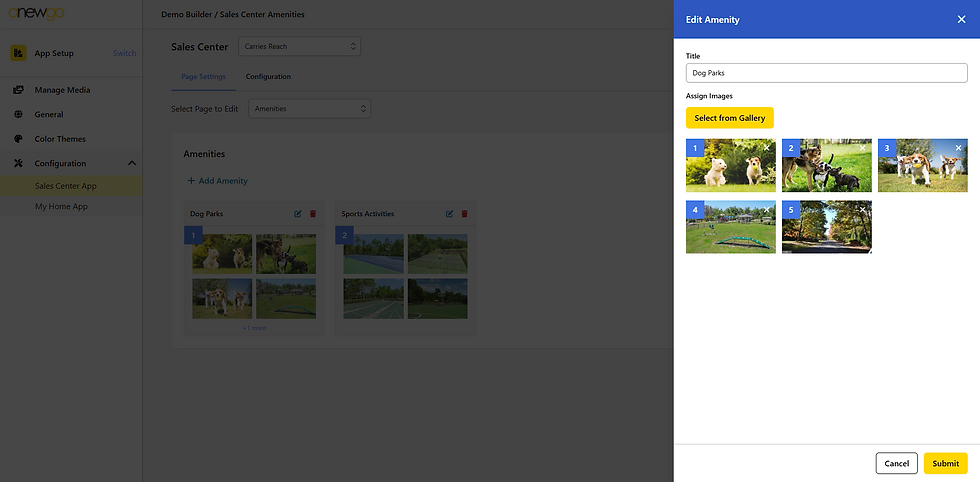
Task: Remove image 3 with its X icon
Action: (959, 148)
